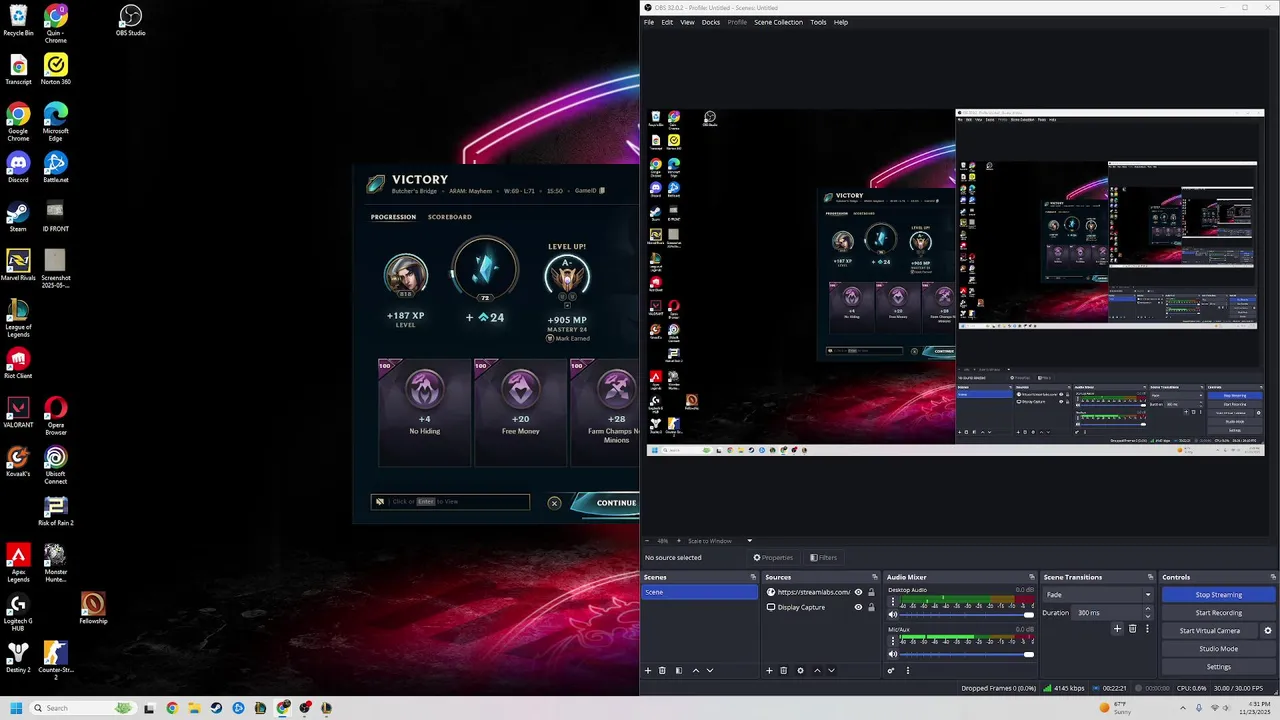Open virtual camera settings gear
The image size is (1280, 720).
1268,631
